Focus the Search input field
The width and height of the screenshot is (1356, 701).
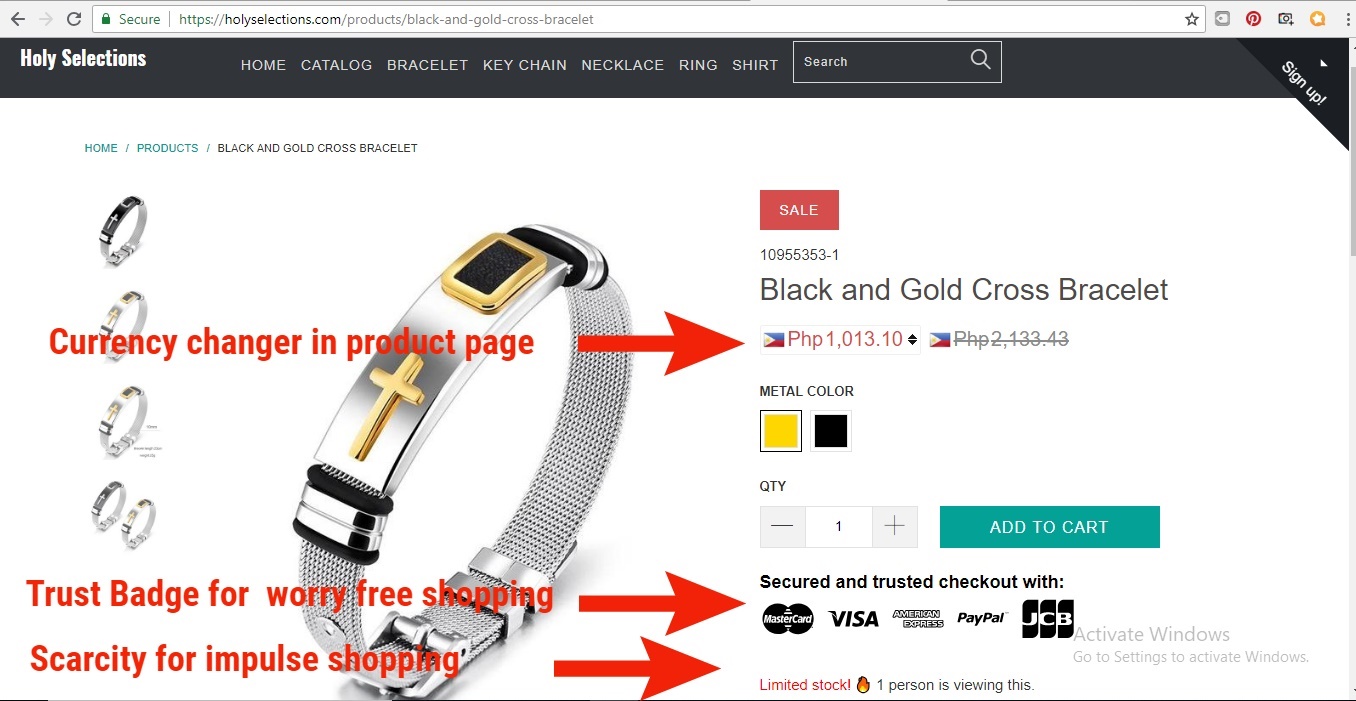pyautogui.click(x=880, y=62)
